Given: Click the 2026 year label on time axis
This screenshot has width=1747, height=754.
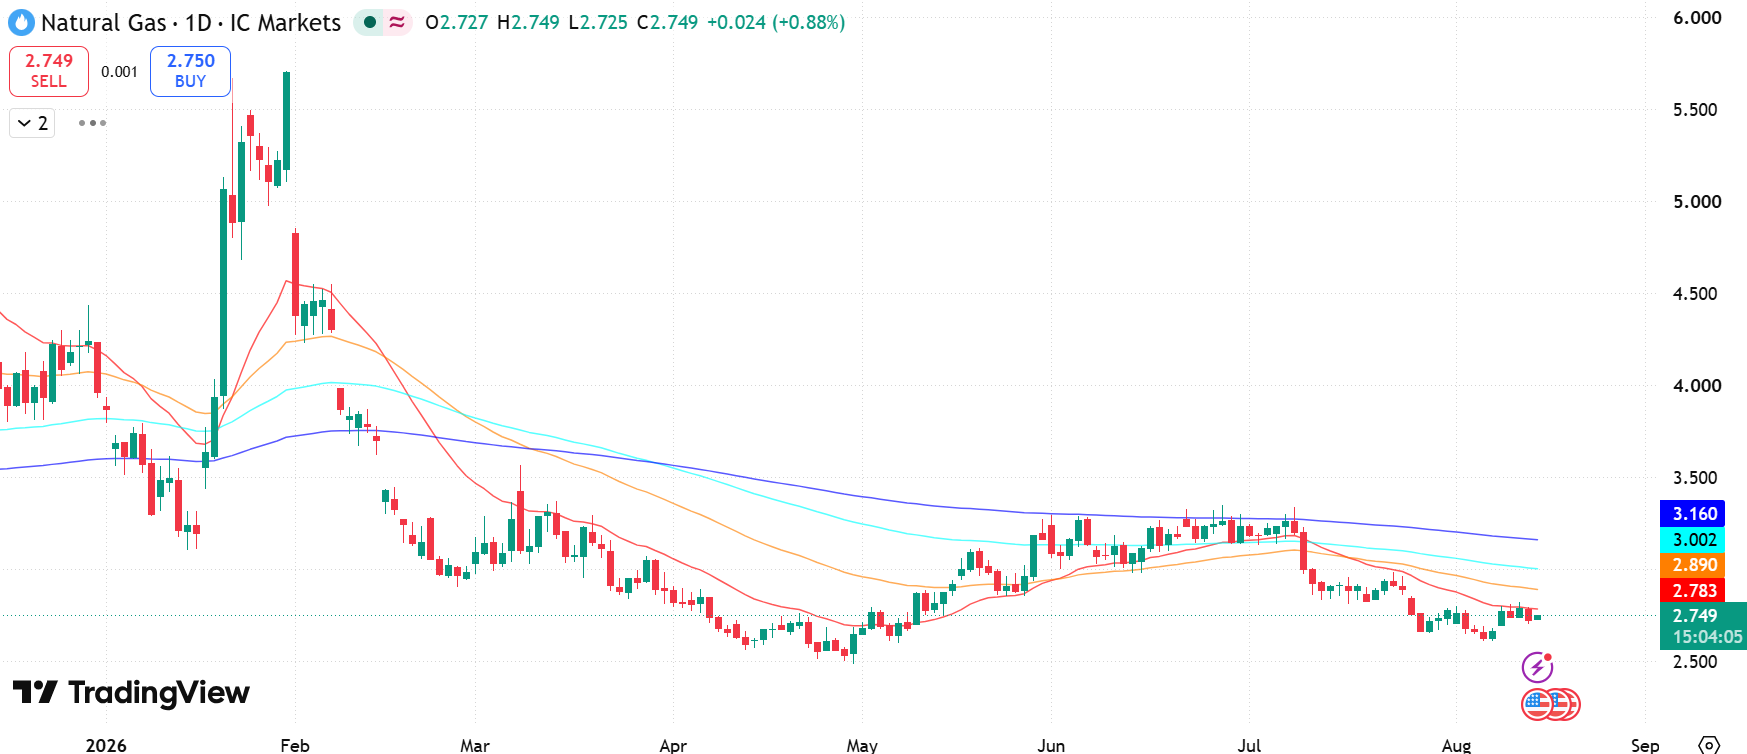Looking at the screenshot, I should click(x=106, y=745).
